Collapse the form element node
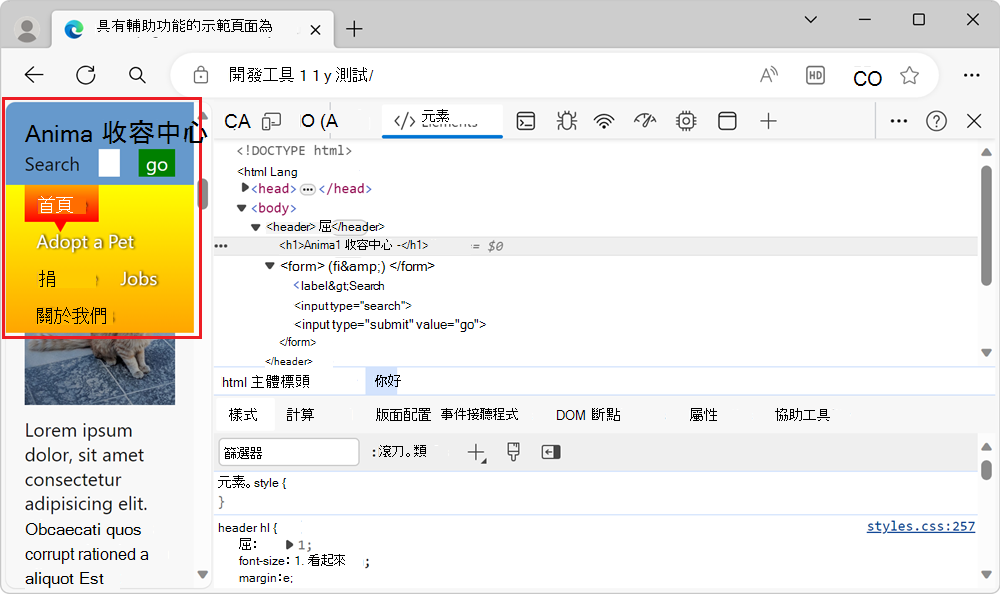 (270, 266)
